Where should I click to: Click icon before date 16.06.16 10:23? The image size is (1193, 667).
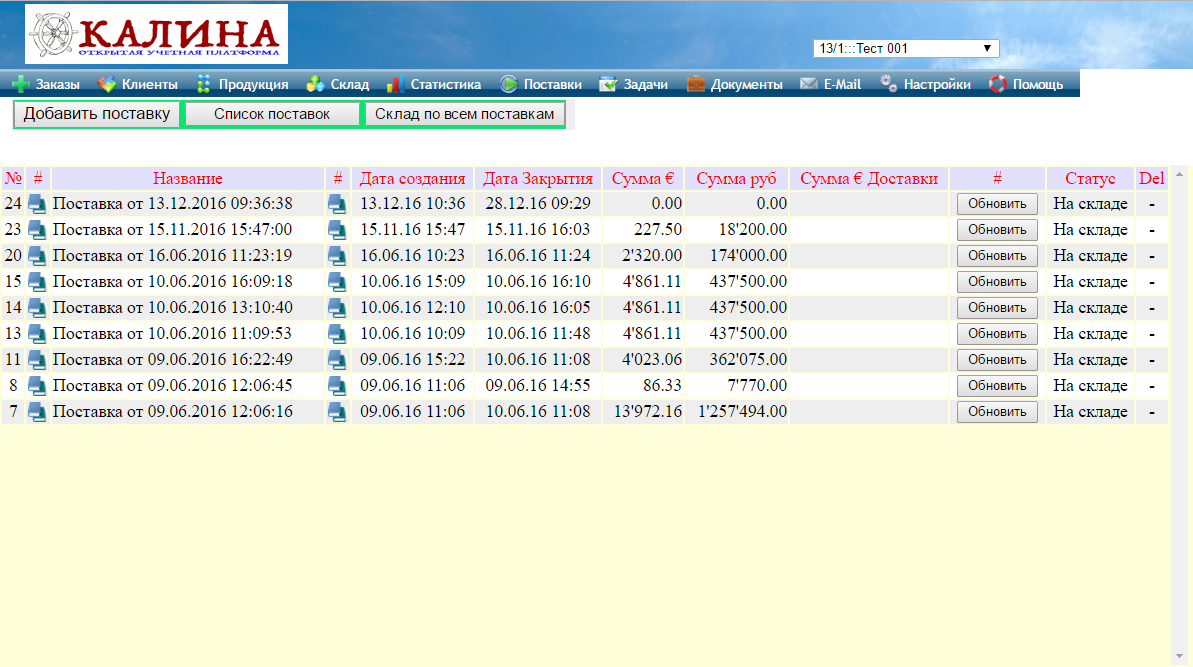coord(337,256)
